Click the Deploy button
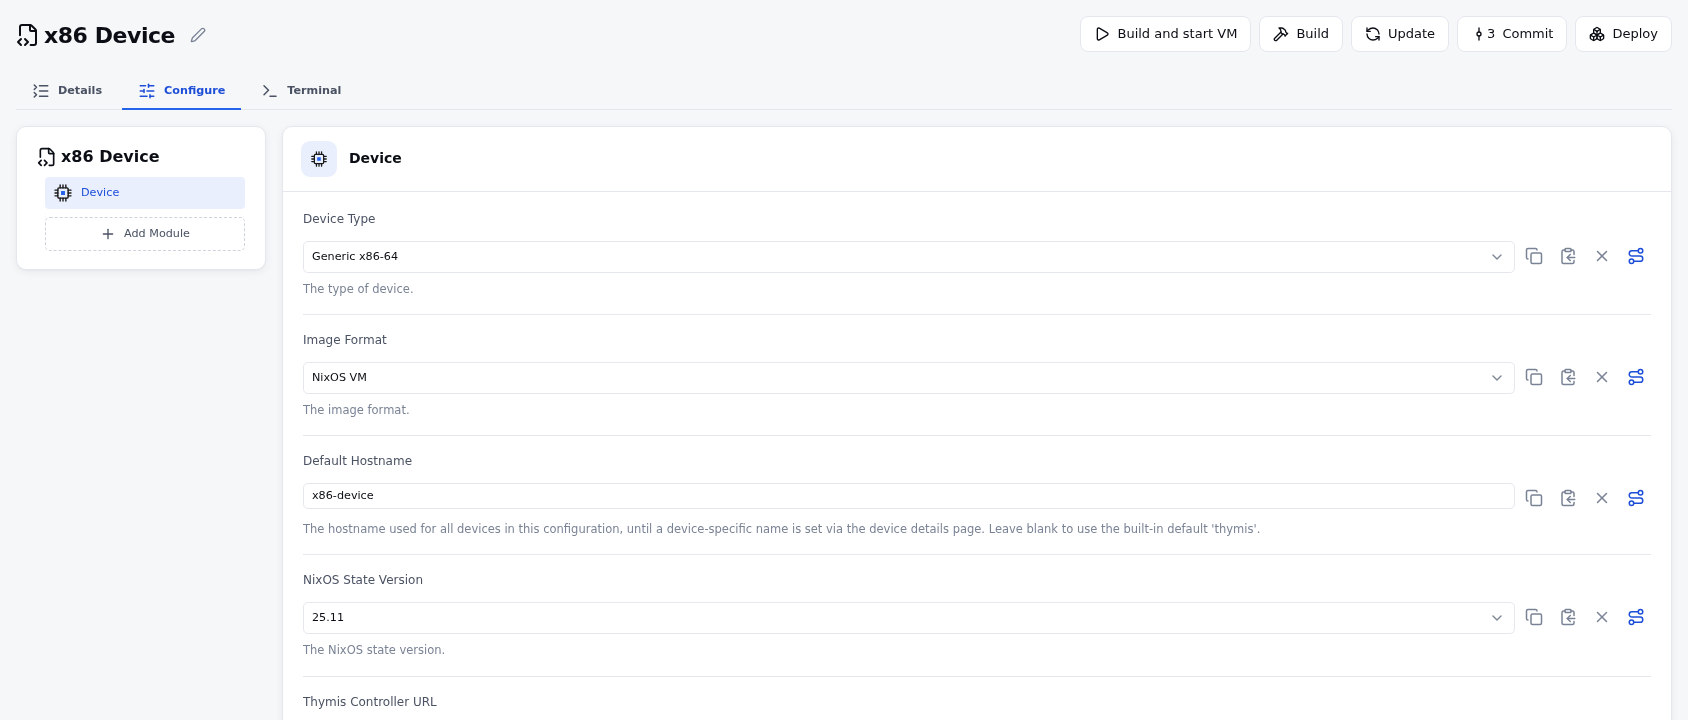 tap(1623, 34)
